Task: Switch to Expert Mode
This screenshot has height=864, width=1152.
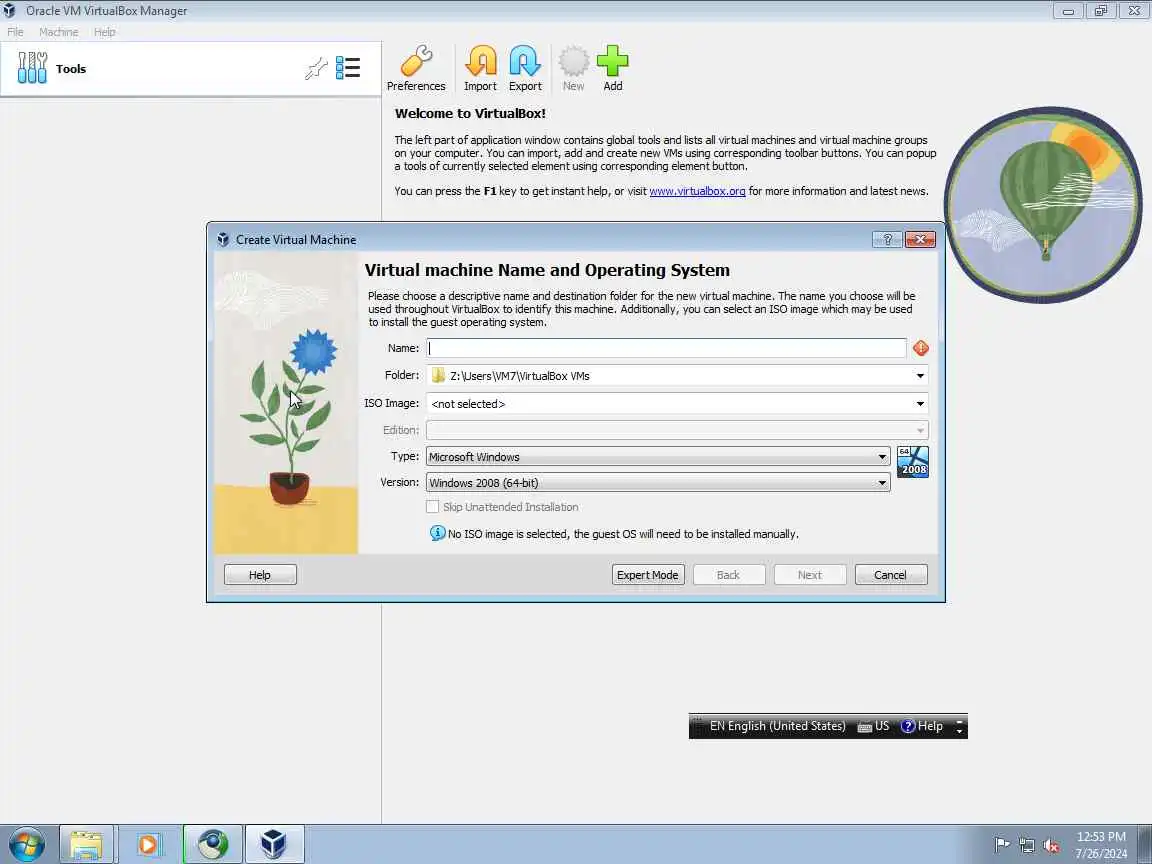Action: pyautogui.click(x=648, y=575)
